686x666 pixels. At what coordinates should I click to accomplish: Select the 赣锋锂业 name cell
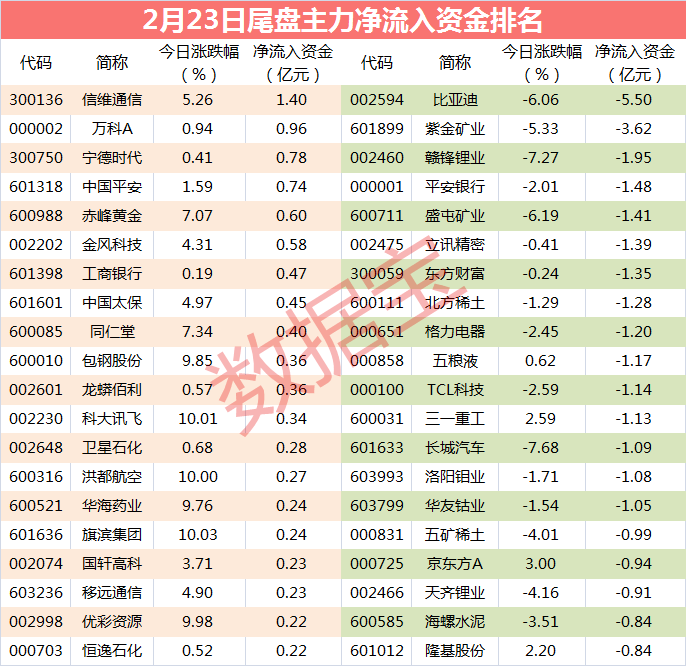click(x=456, y=158)
